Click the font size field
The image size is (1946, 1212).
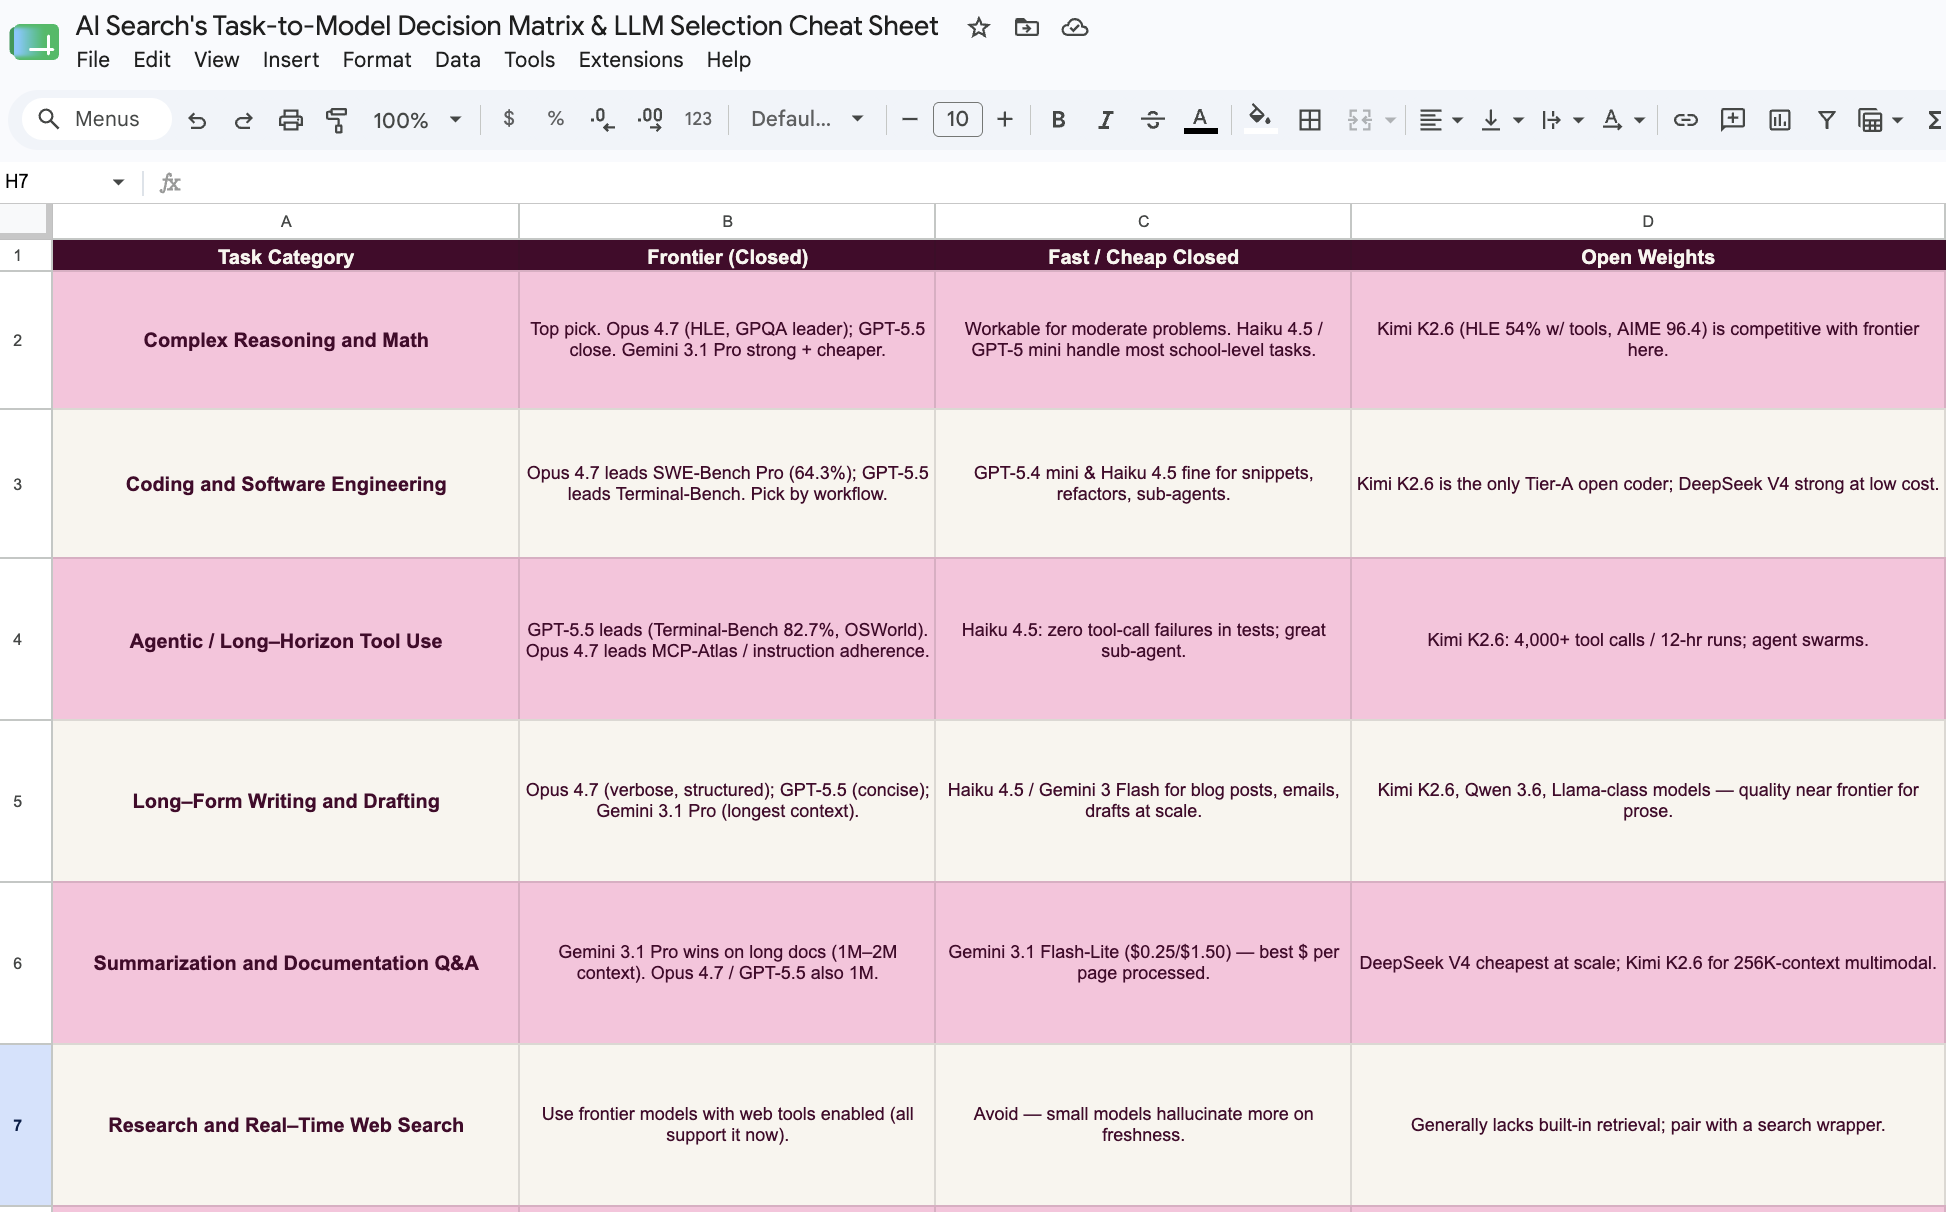(958, 119)
